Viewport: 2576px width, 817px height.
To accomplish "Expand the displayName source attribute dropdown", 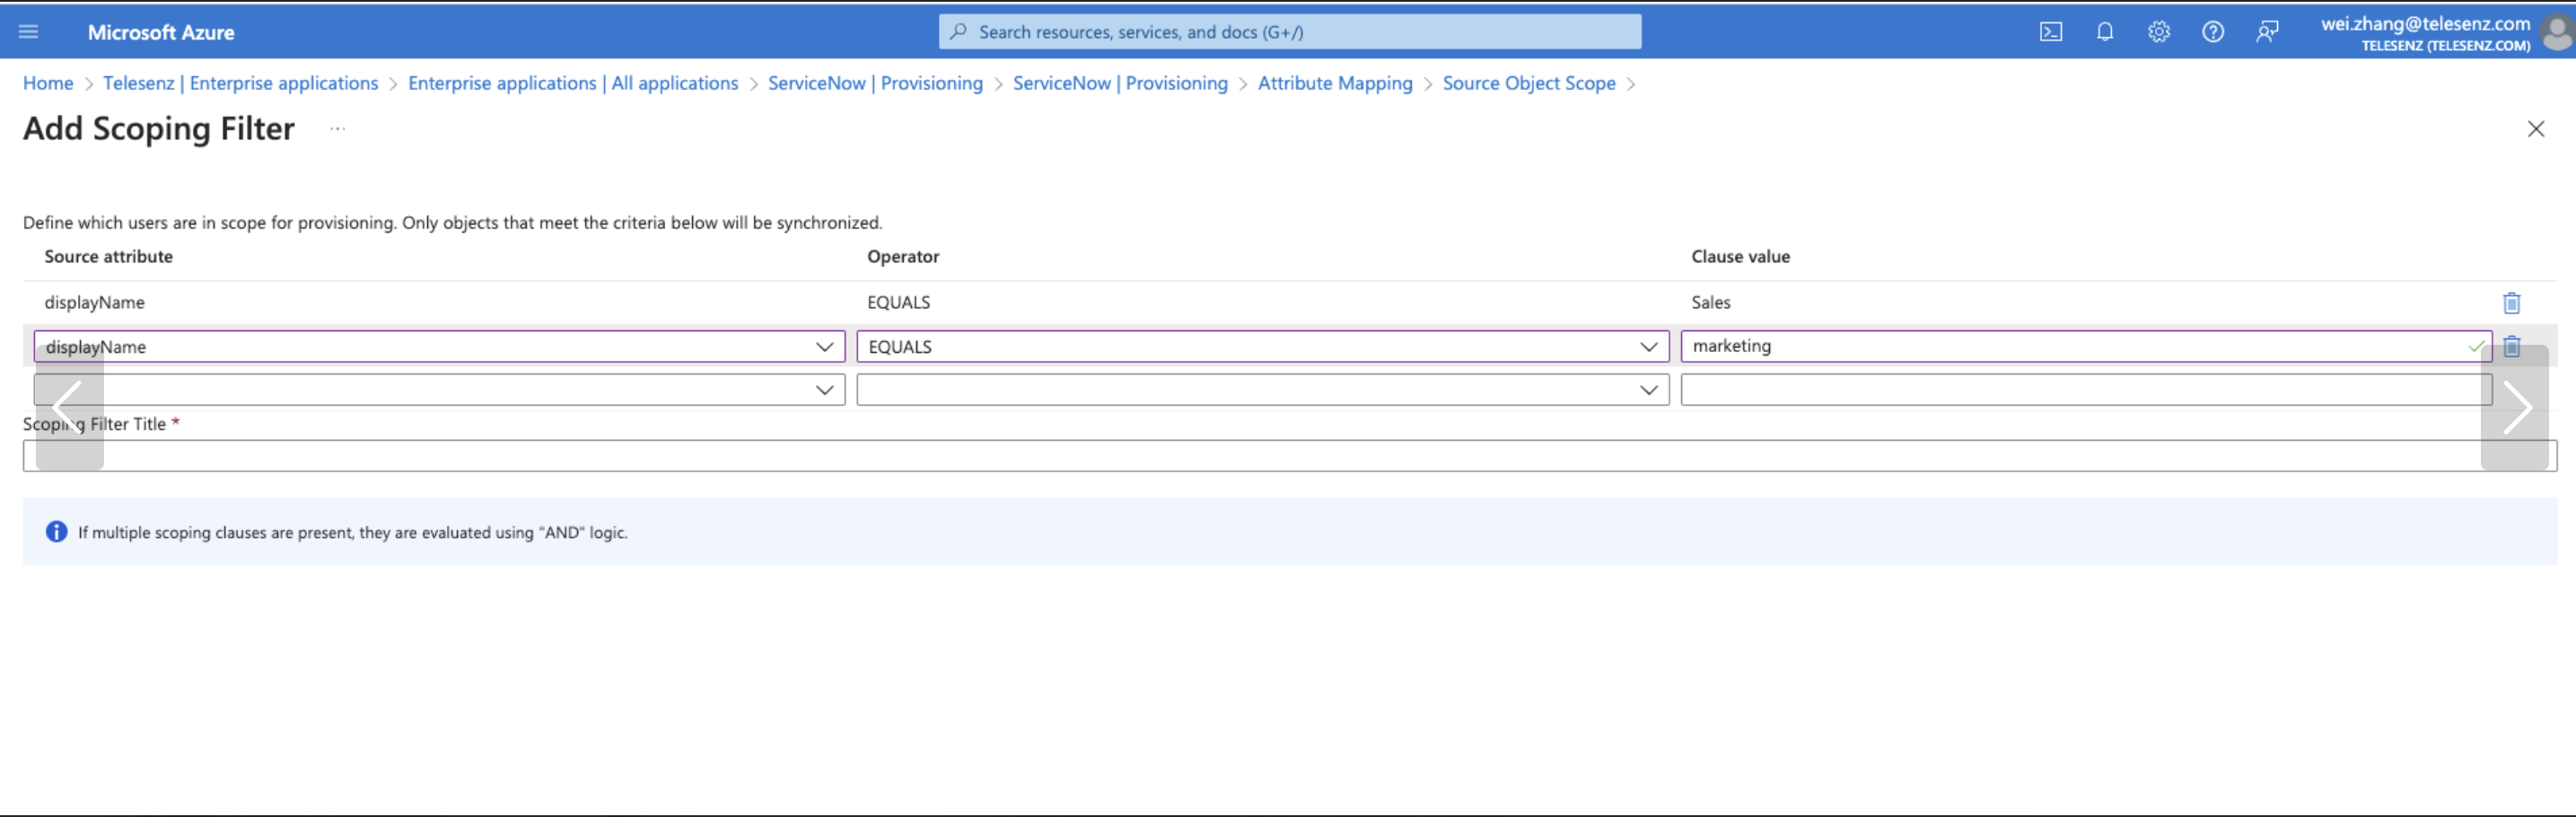I will tap(439, 347).
